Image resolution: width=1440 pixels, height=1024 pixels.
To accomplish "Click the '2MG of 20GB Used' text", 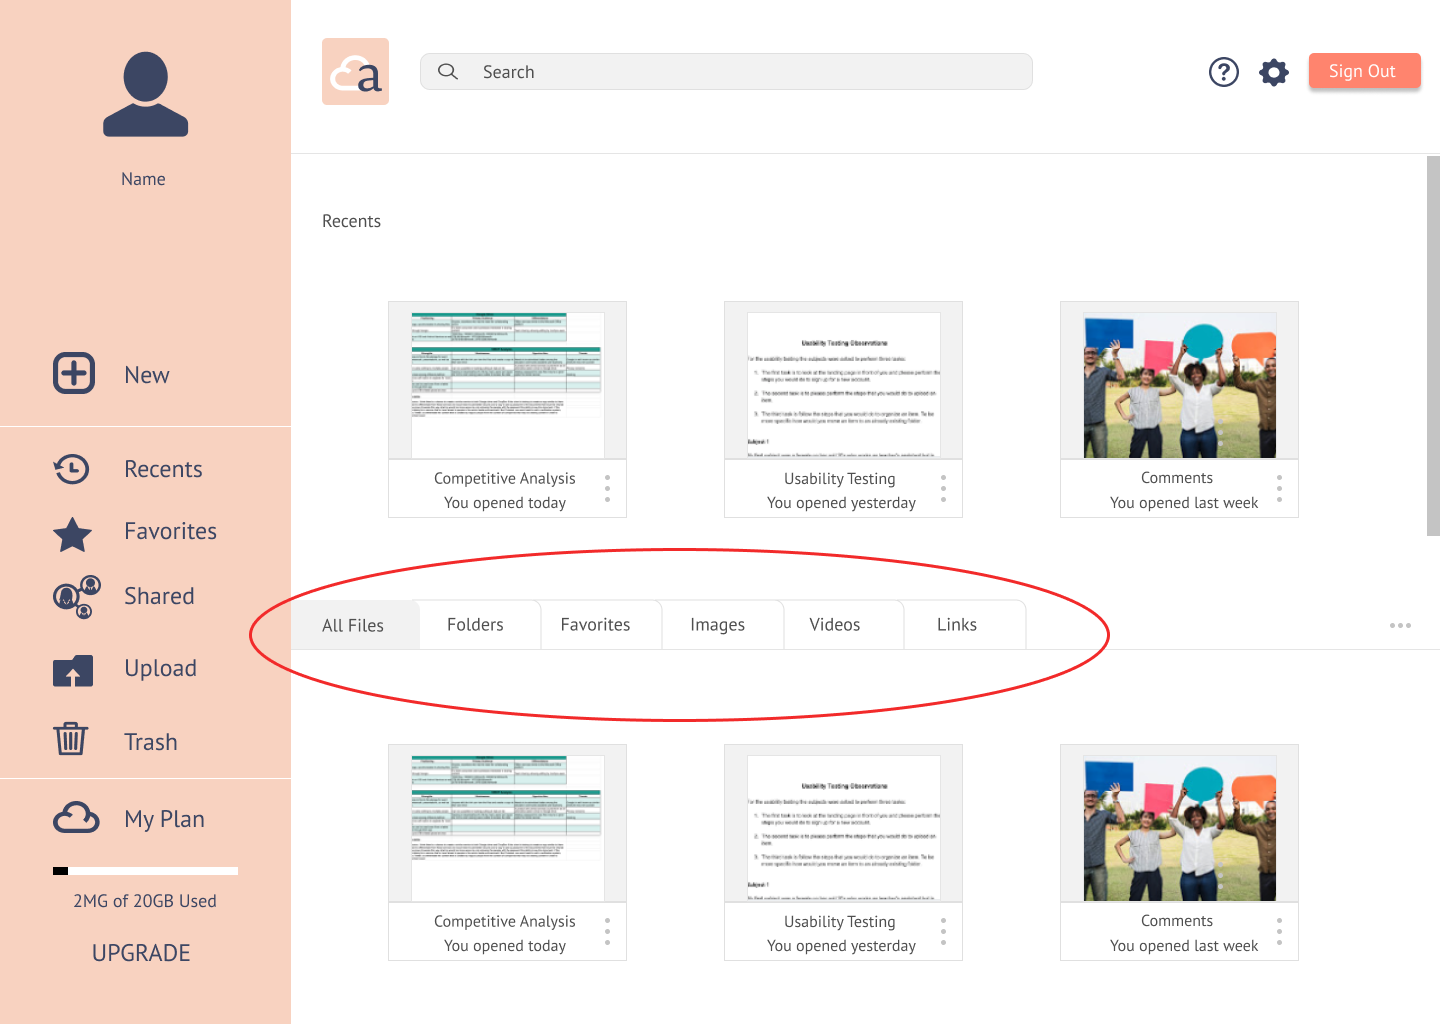I will (x=145, y=901).
